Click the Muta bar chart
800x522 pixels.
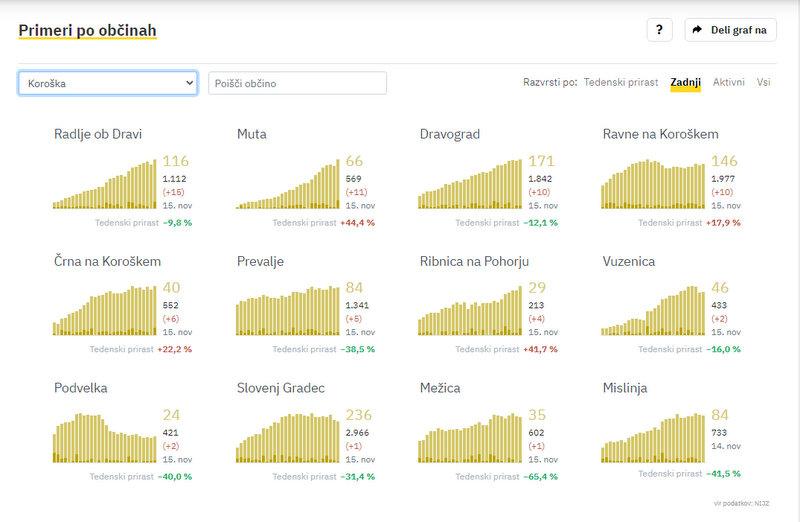tap(289, 183)
